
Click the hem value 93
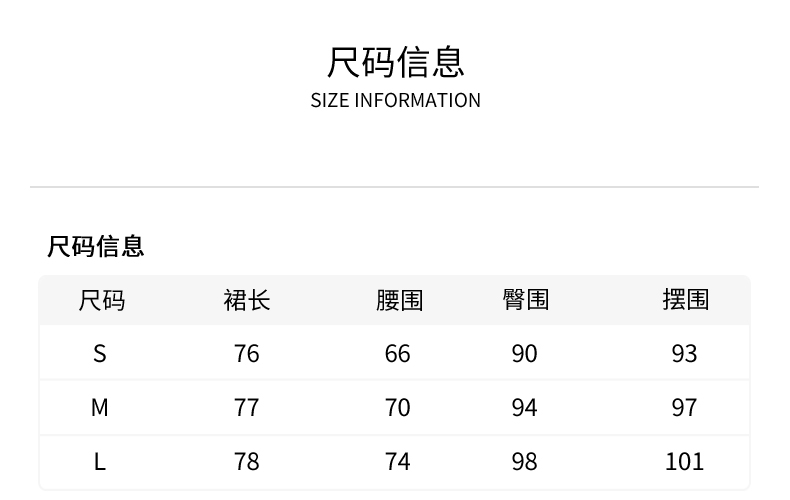(685, 354)
